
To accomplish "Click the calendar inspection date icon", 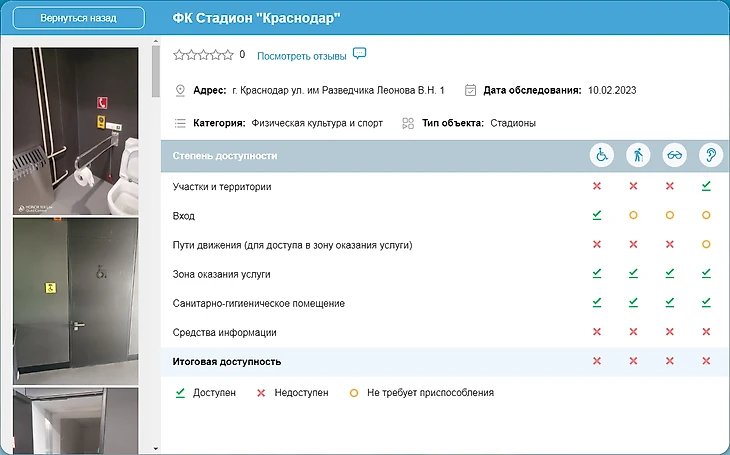I will (470, 90).
